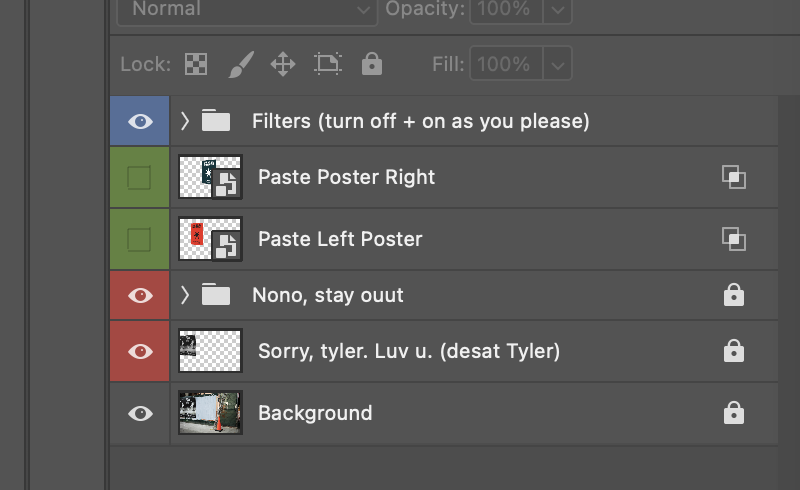Click lock image pixels brush icon

[241, 65]
